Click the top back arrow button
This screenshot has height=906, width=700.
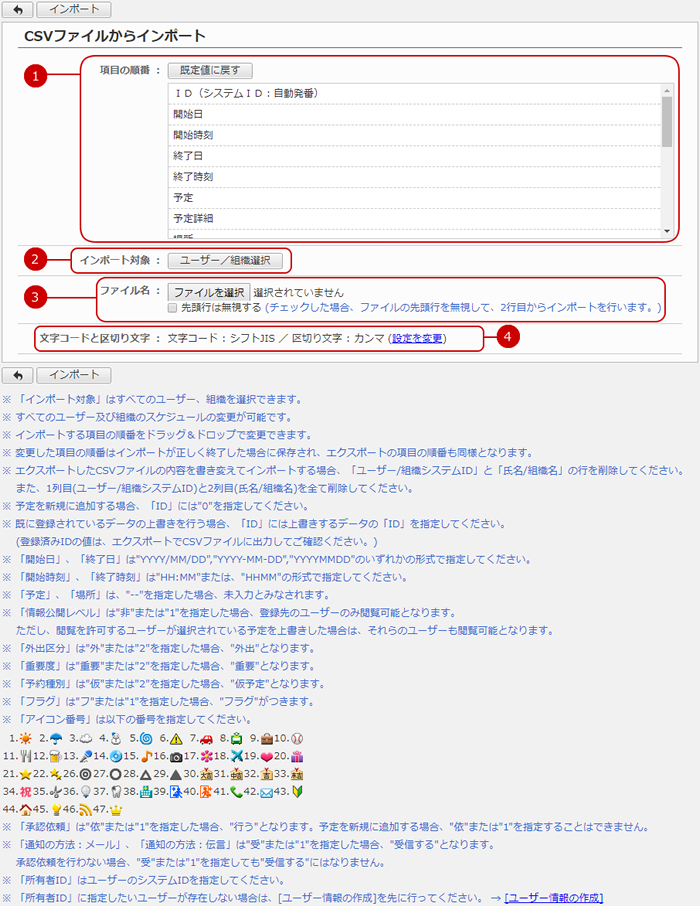[17, 9]
